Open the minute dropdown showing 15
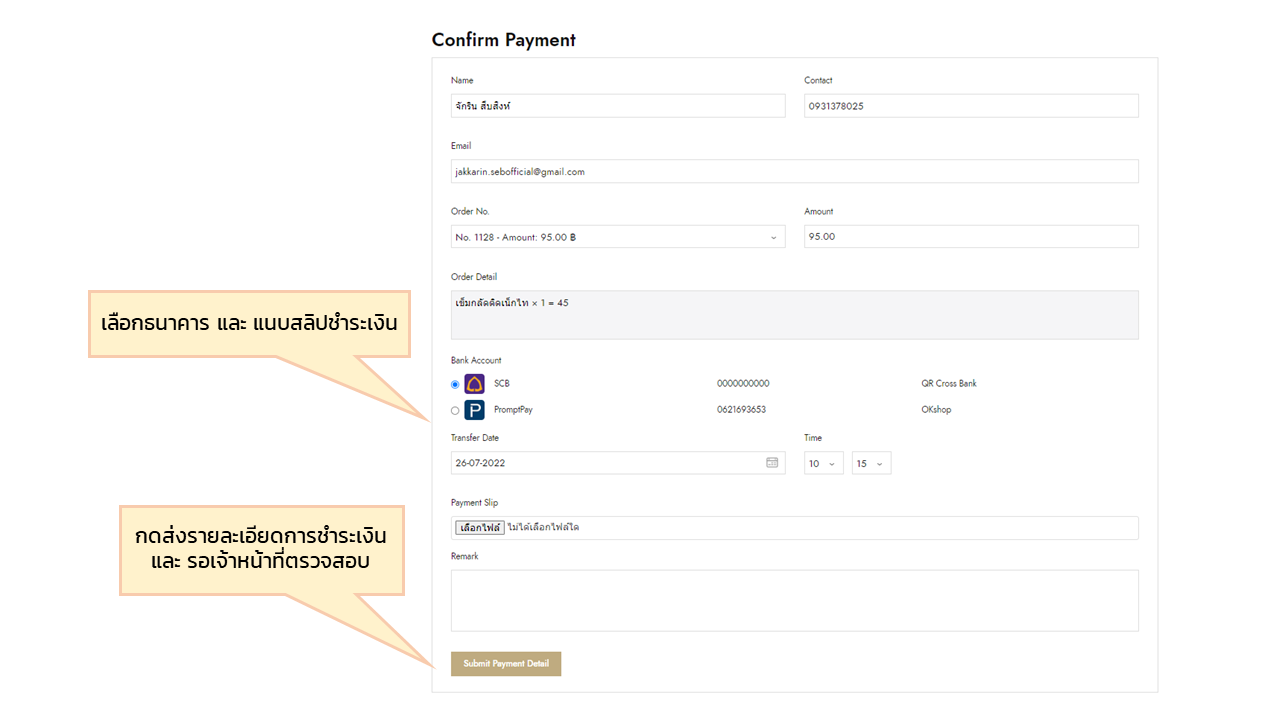 (x=870, y=464)
